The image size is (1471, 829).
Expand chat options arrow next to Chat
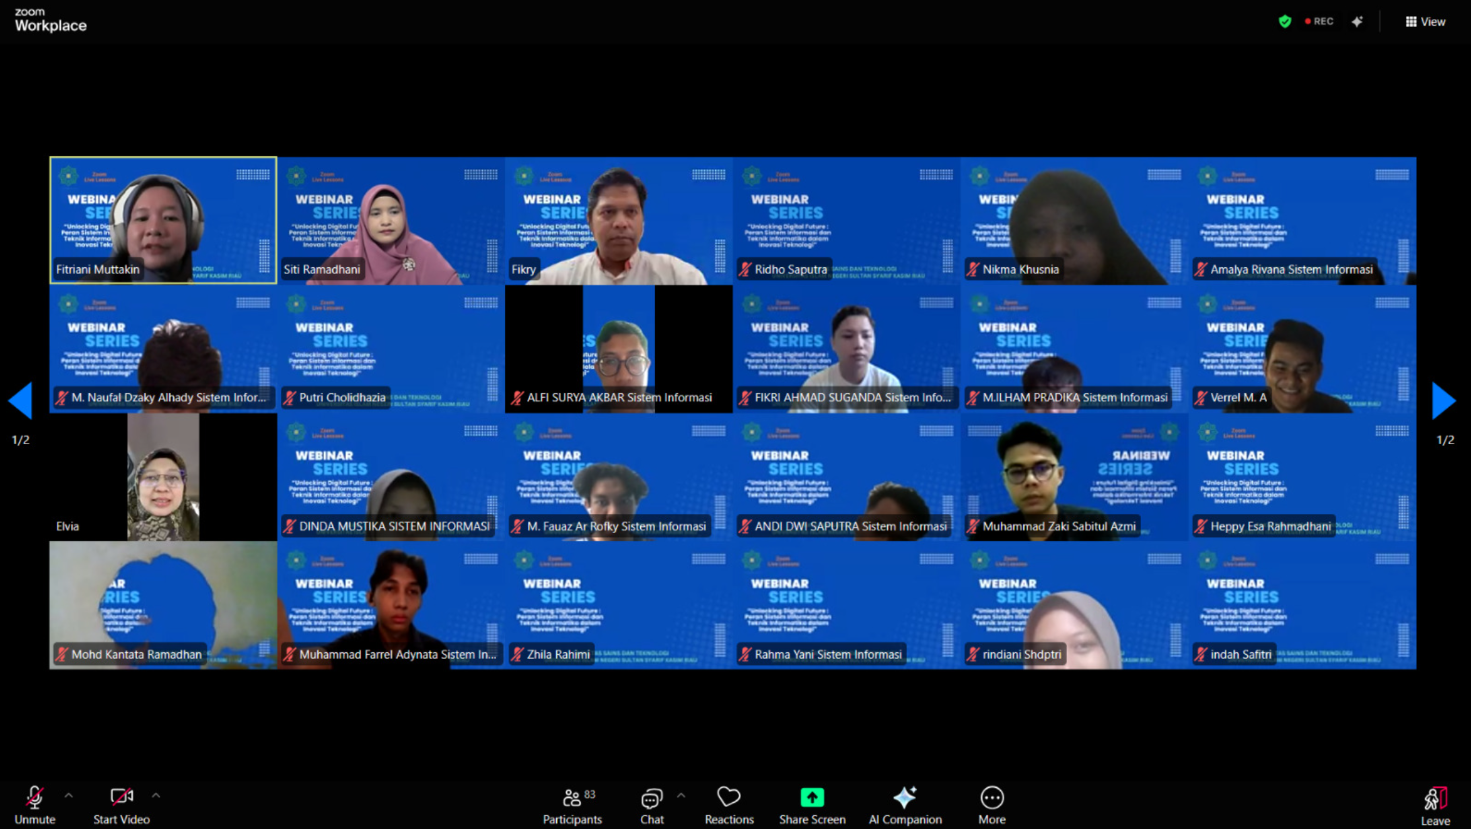681,796
